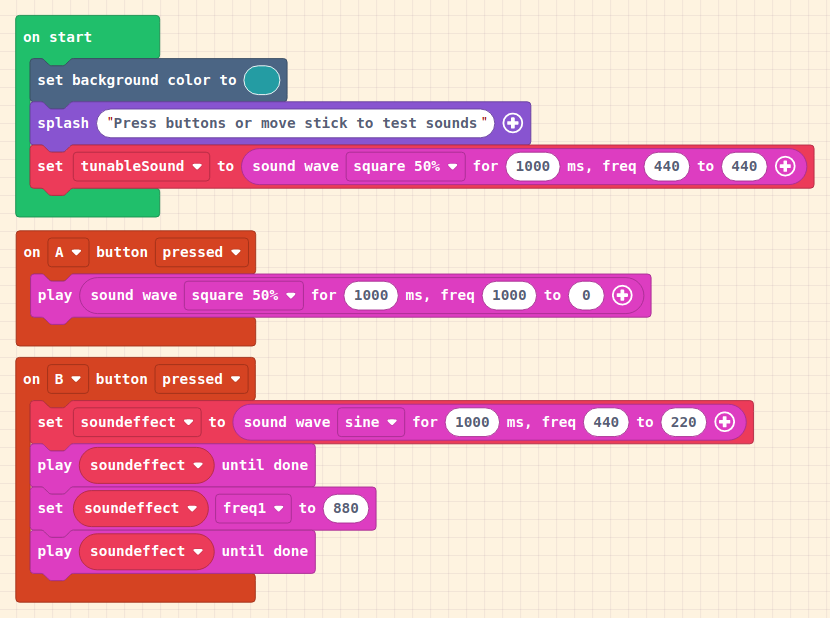This screenshot has width=830, height=618.
Task: Edit start freq 1000 in A button play block
Action: pyautogui.click(x=509, y=295)
